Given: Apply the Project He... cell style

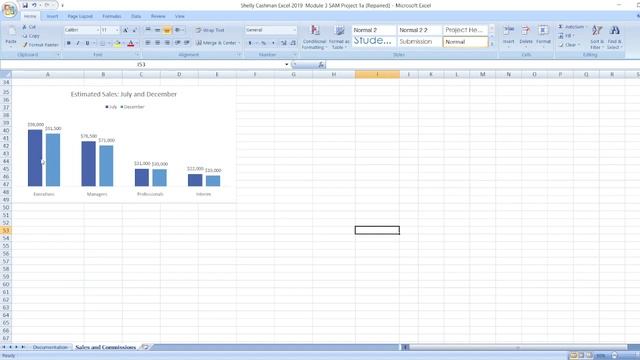Looking at the screenshot, I should (465, 30).
